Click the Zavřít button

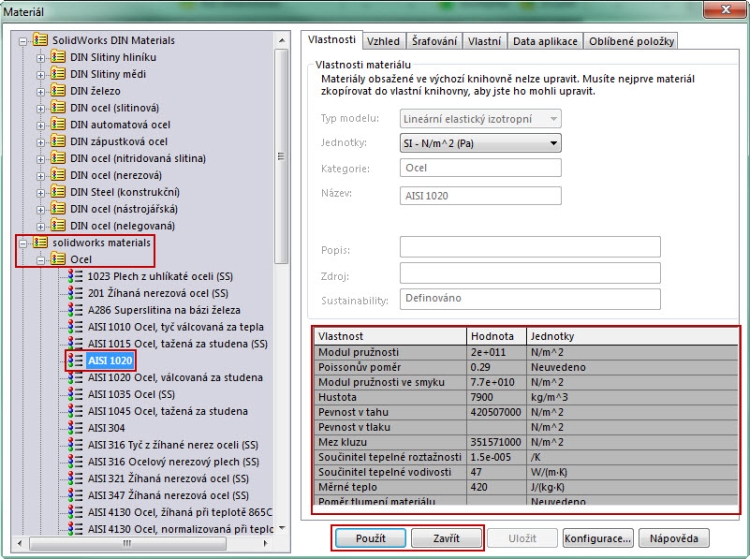click(x=446, y=538)
